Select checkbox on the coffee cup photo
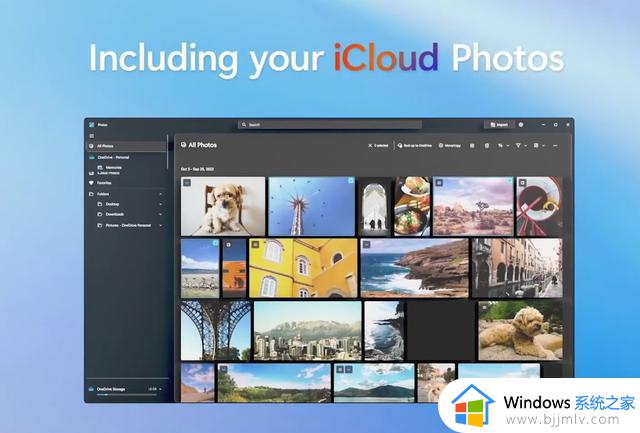The height and width of the screenshot is (433, 640). [x=522, y=183]
